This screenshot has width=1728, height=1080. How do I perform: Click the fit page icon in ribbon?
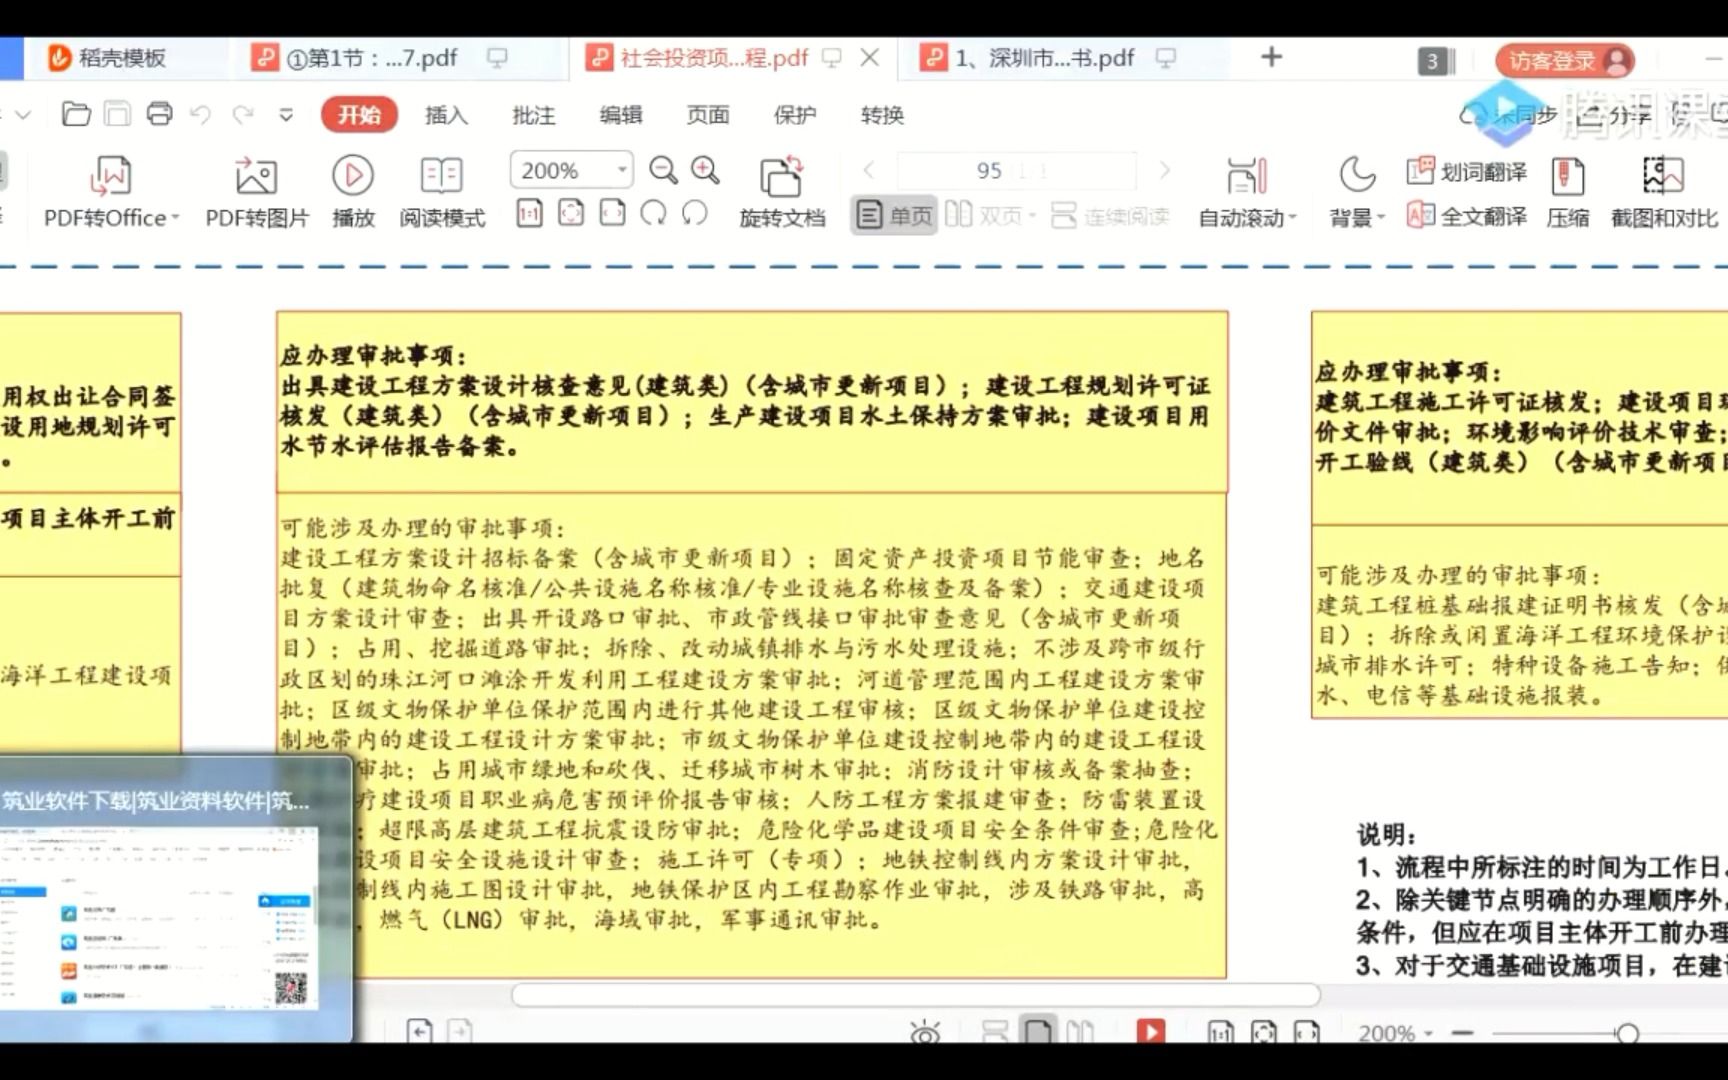(x=571, y=213)
